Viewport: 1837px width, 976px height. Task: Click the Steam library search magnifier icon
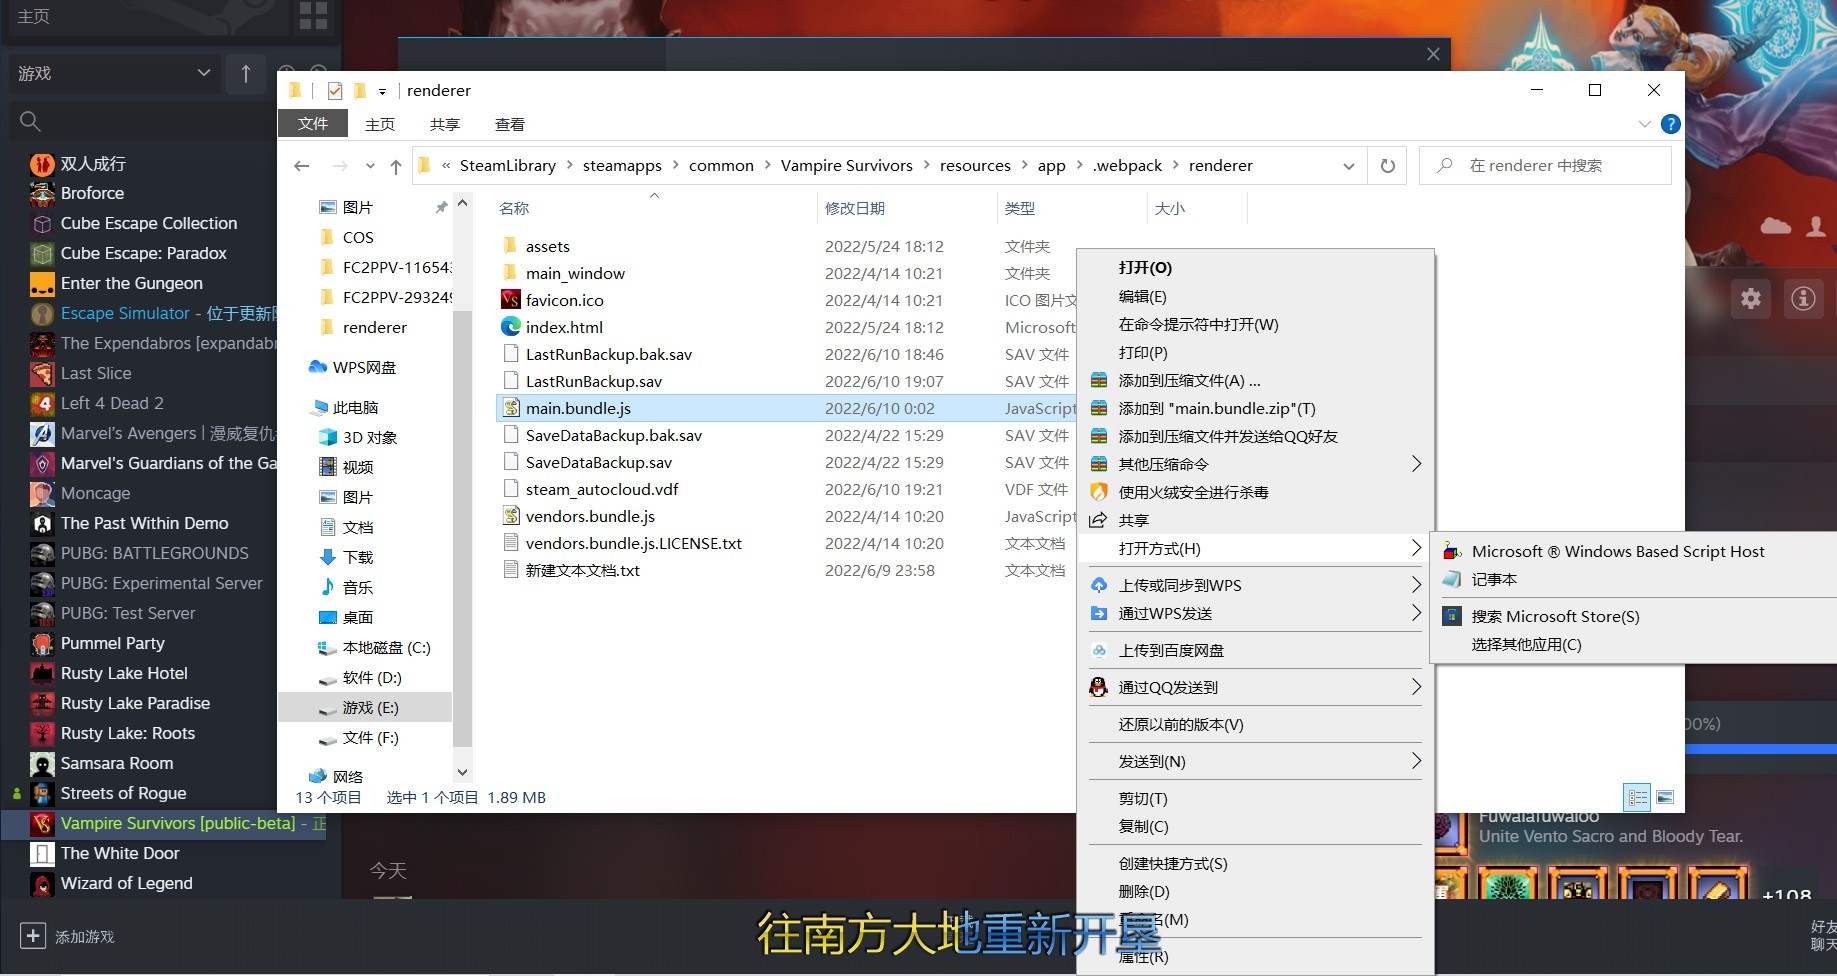click(30, 121)
